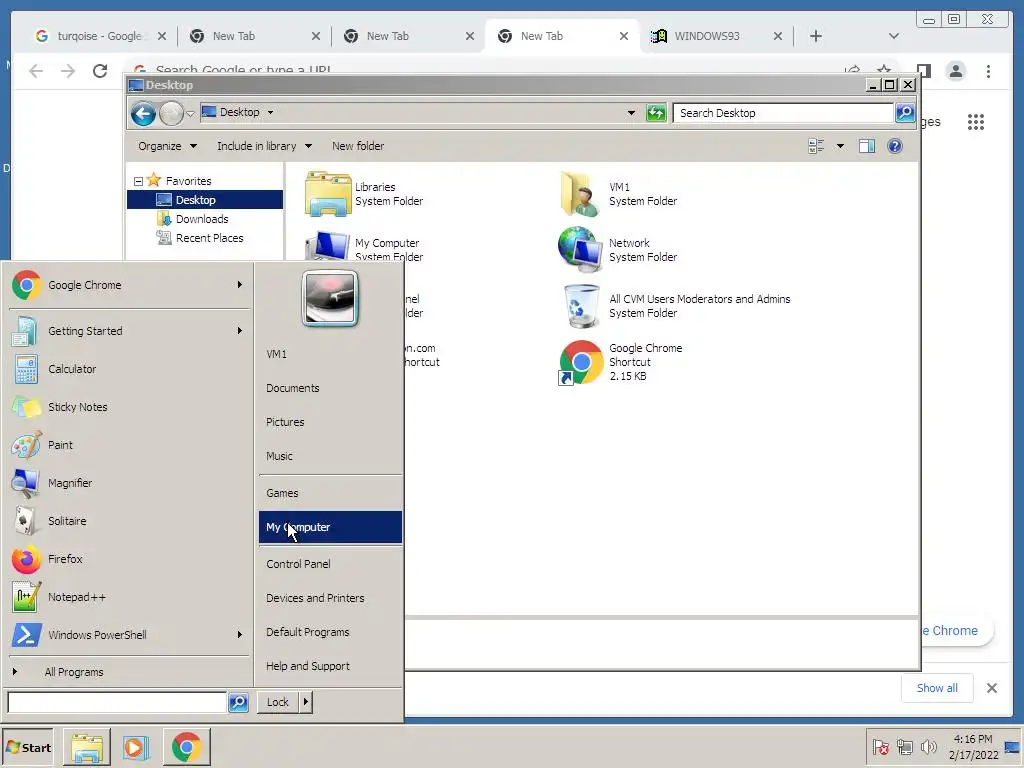Screen dimensions: 1024x768
Task: Expand Windows PowerShell submenu arrow
Action: (240, 634)
